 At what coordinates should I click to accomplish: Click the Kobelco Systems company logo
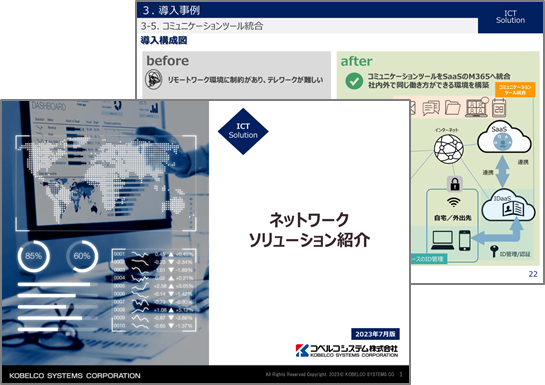(x=347, y=350)
